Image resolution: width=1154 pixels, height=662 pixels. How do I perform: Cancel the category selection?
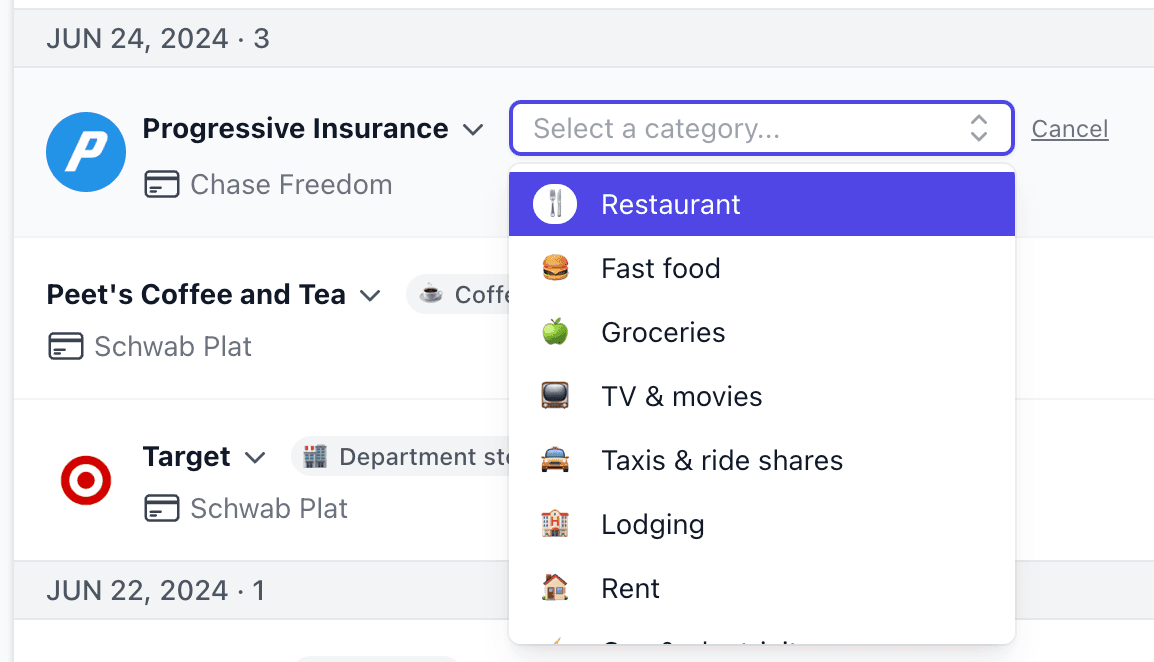click(x=1069, y=129)
